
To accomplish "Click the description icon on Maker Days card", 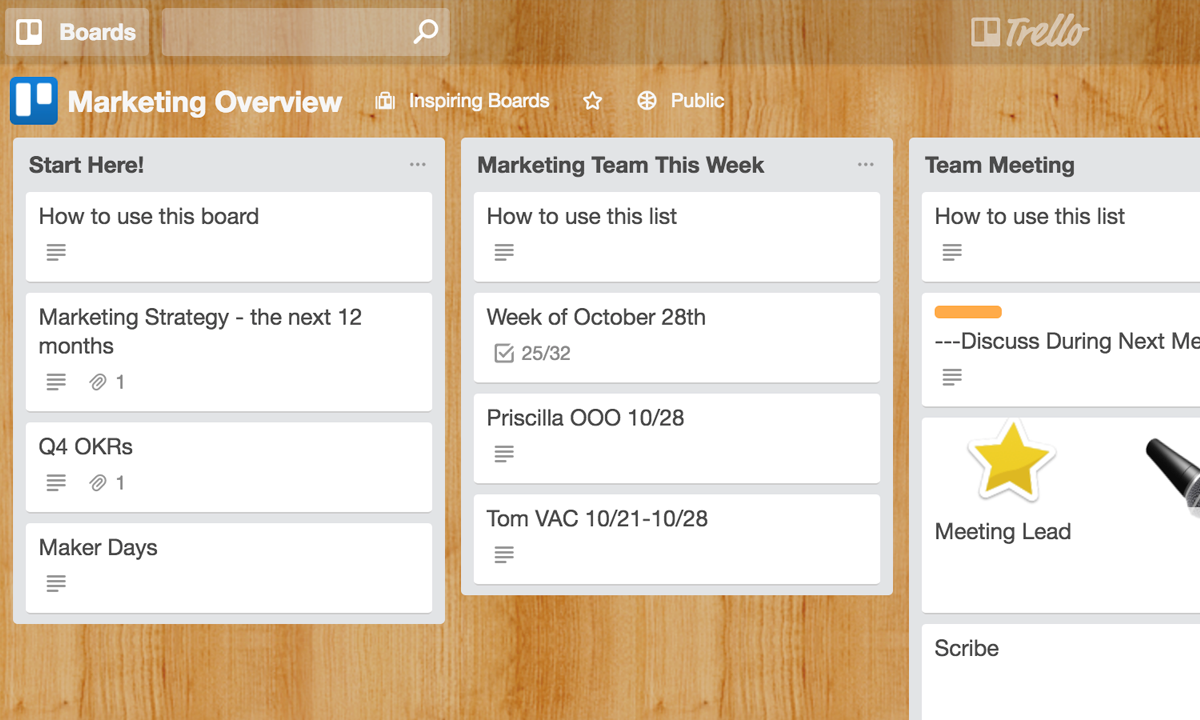I will [57, 583].
